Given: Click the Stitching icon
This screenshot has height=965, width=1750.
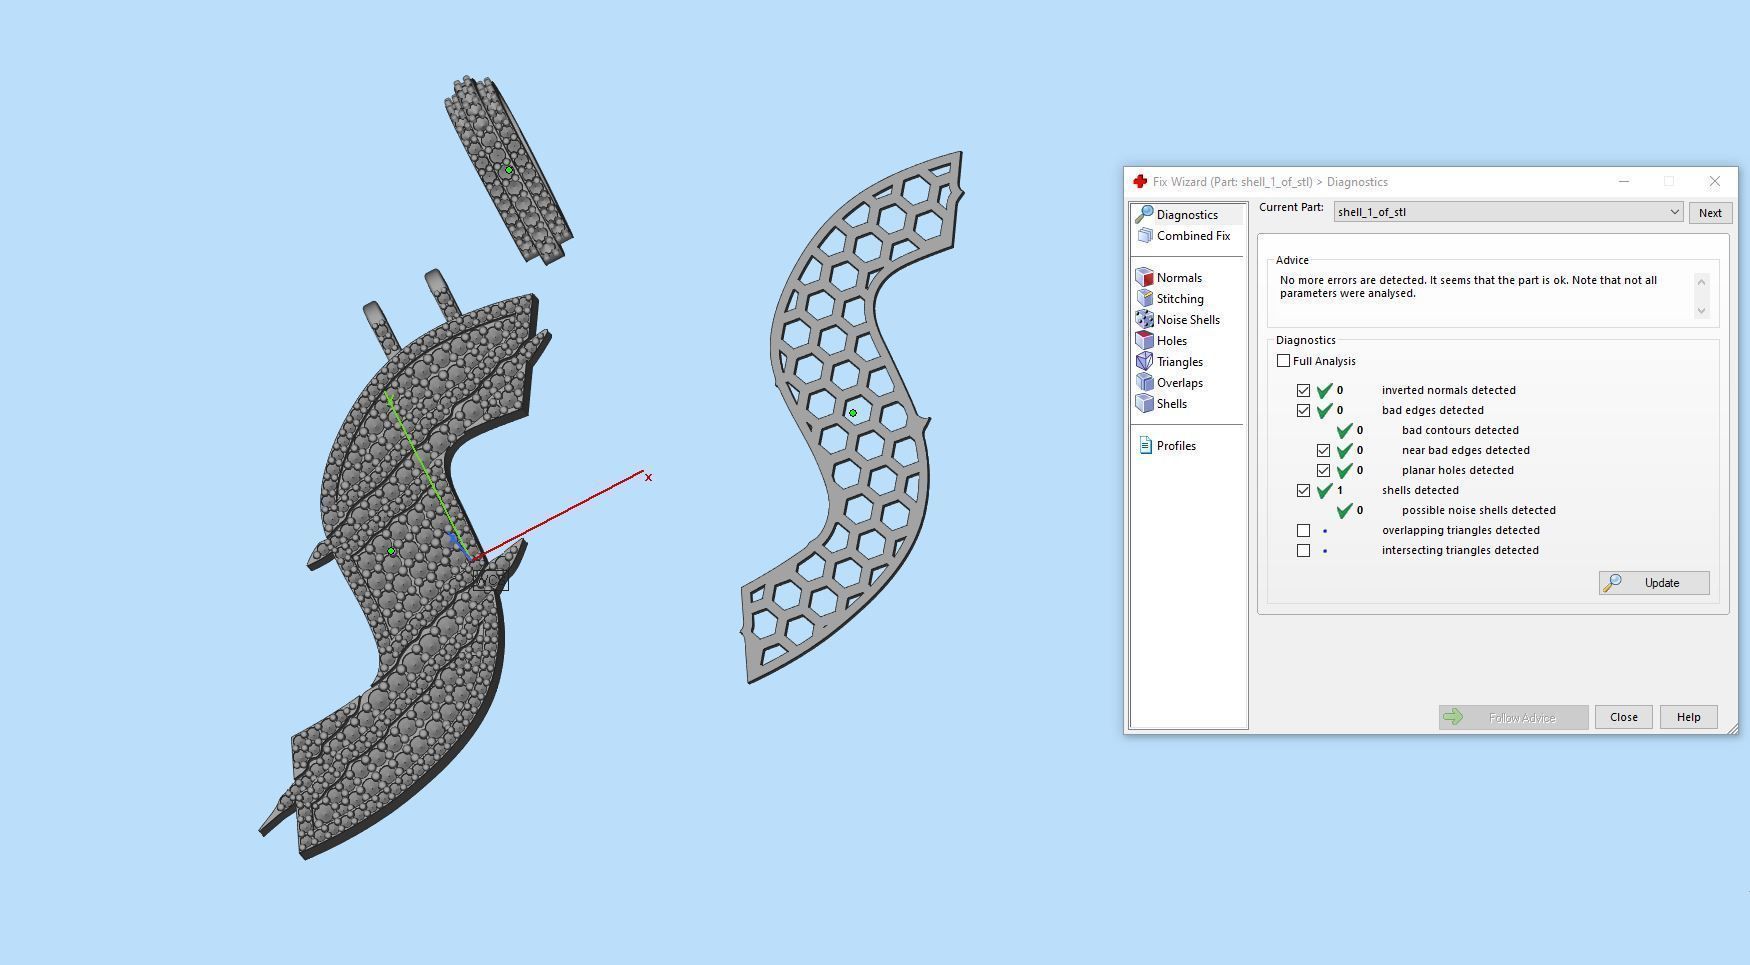Looking at the screenshot, I should click(1145, 299).
